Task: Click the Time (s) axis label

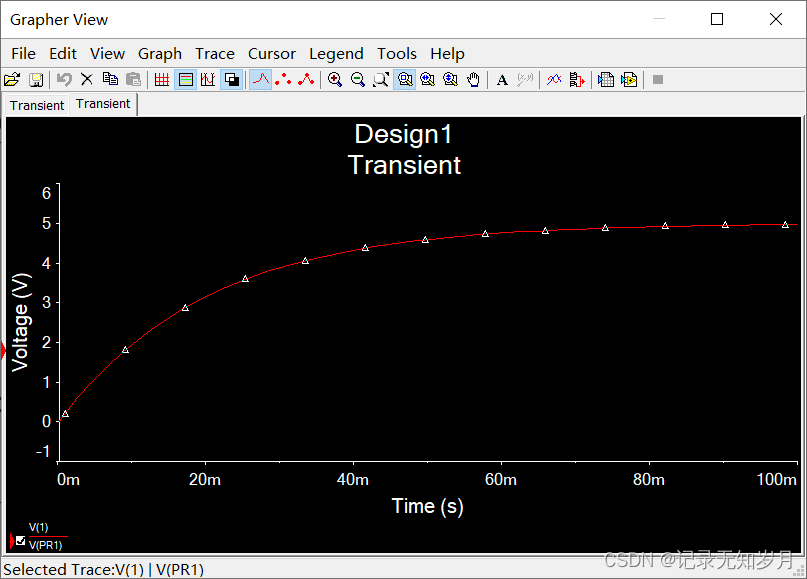Action: [x=427, y=506]
